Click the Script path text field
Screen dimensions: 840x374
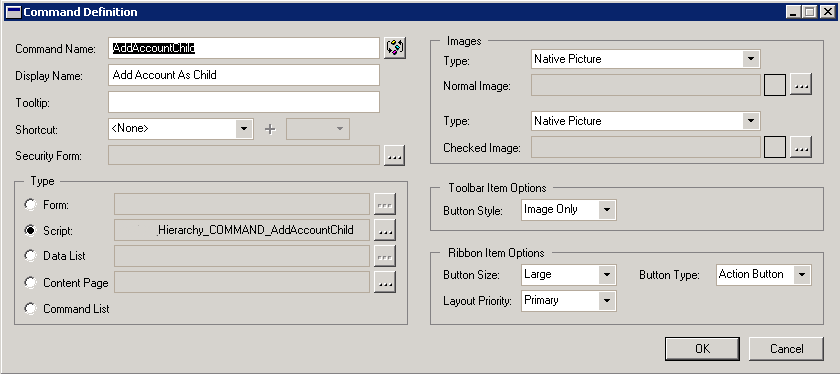[x=242, y=230]
